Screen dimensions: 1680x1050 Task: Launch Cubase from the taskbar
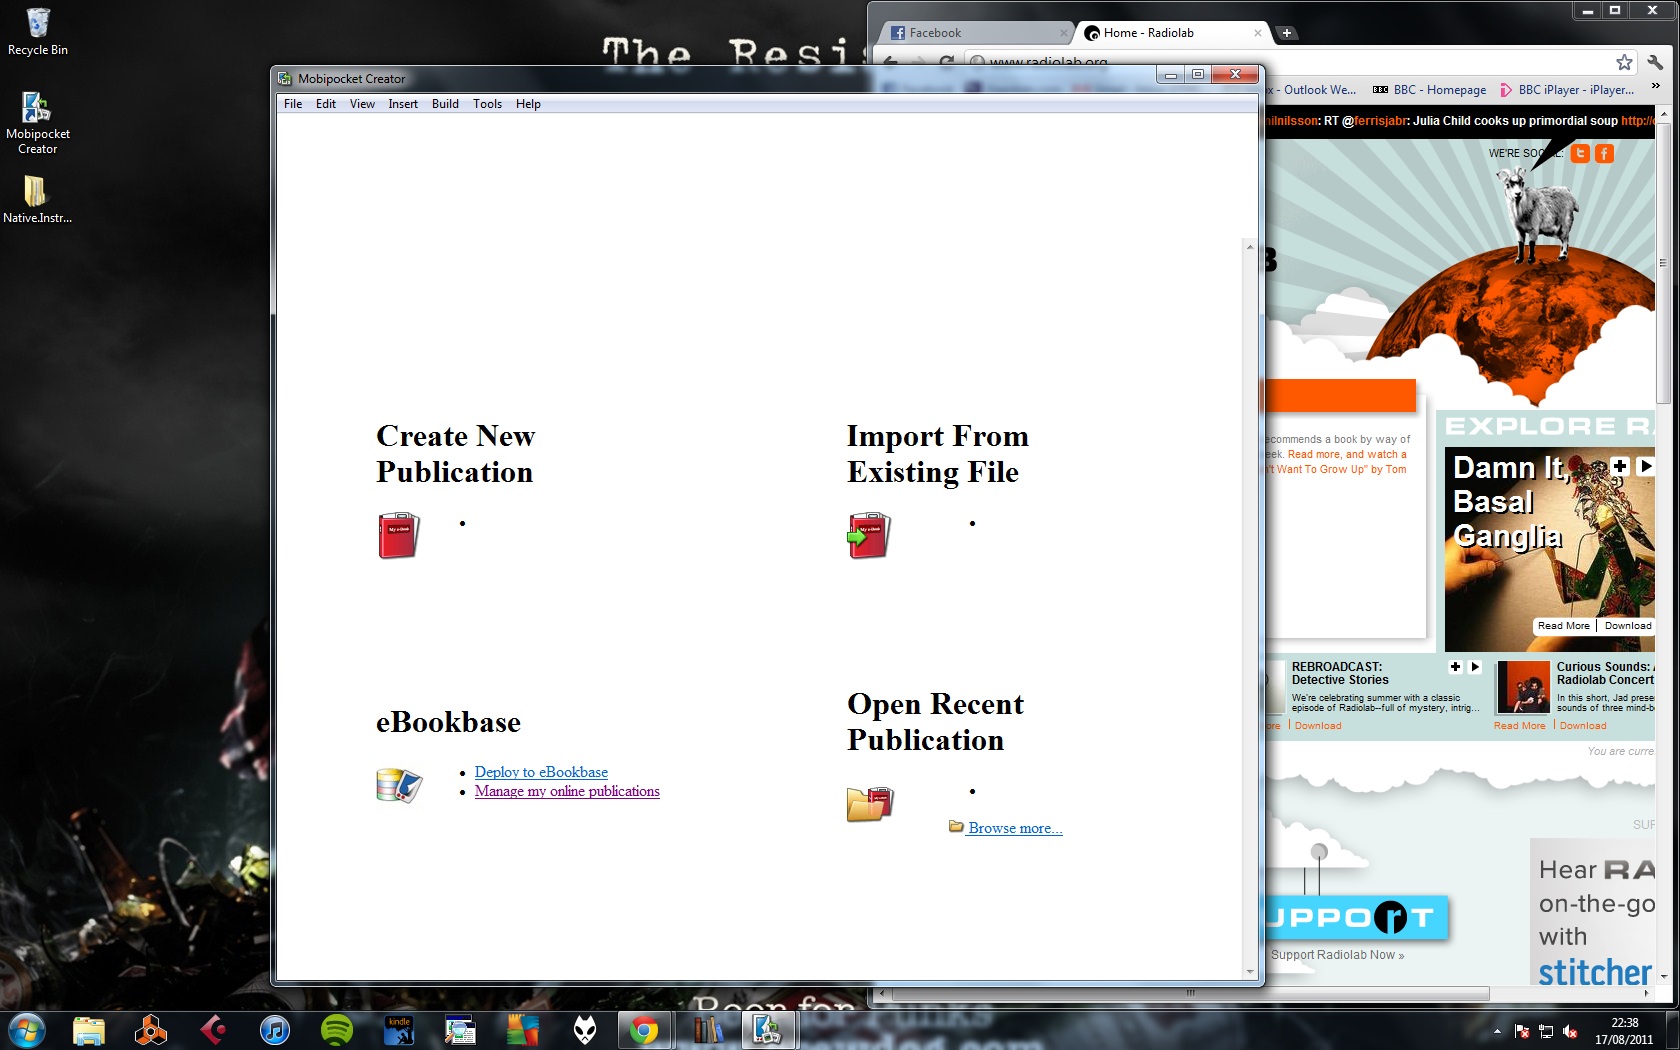(x=213, y=1030)
